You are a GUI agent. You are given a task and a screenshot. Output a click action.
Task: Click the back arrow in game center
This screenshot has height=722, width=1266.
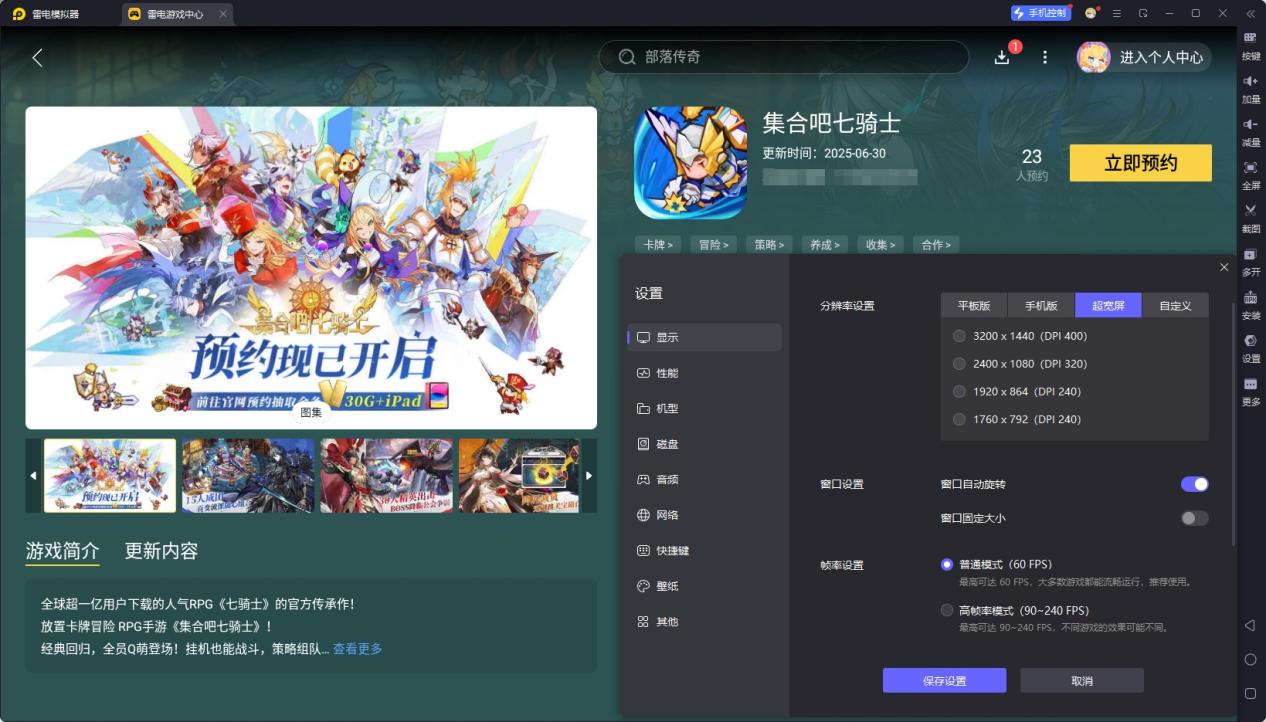tap(37, 58)
